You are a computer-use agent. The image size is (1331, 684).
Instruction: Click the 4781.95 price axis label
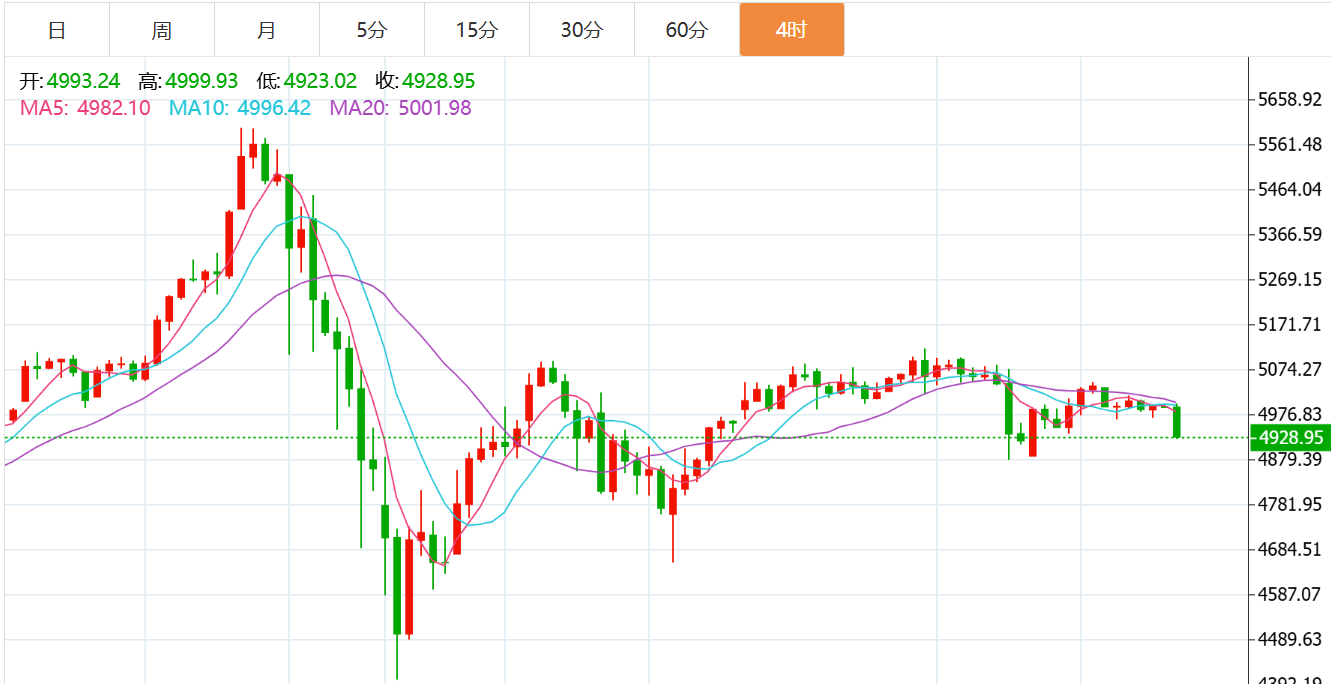point(1291,505)
